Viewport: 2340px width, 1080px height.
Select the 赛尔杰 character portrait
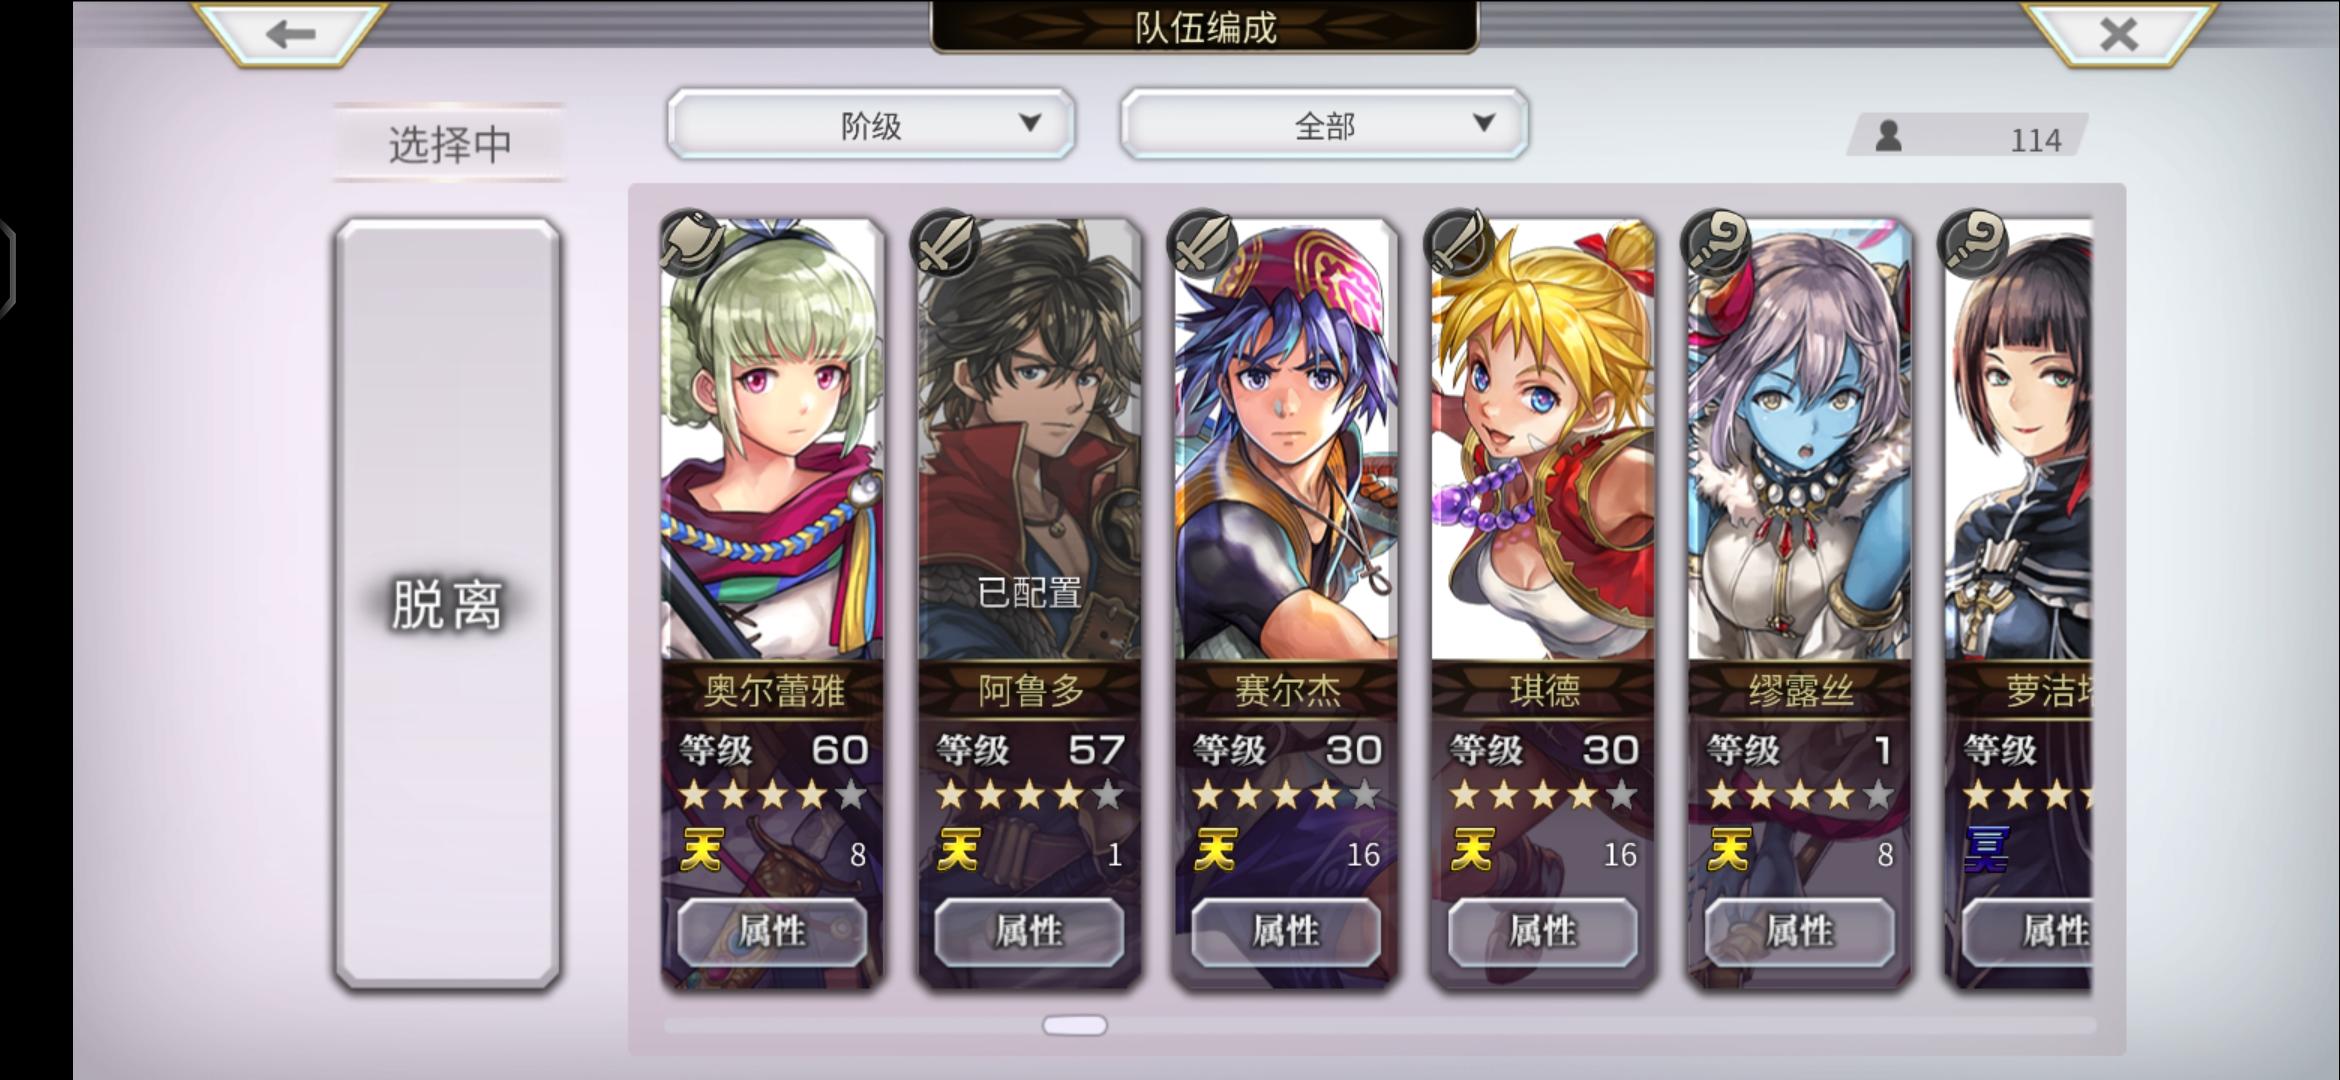point(1286,440)
